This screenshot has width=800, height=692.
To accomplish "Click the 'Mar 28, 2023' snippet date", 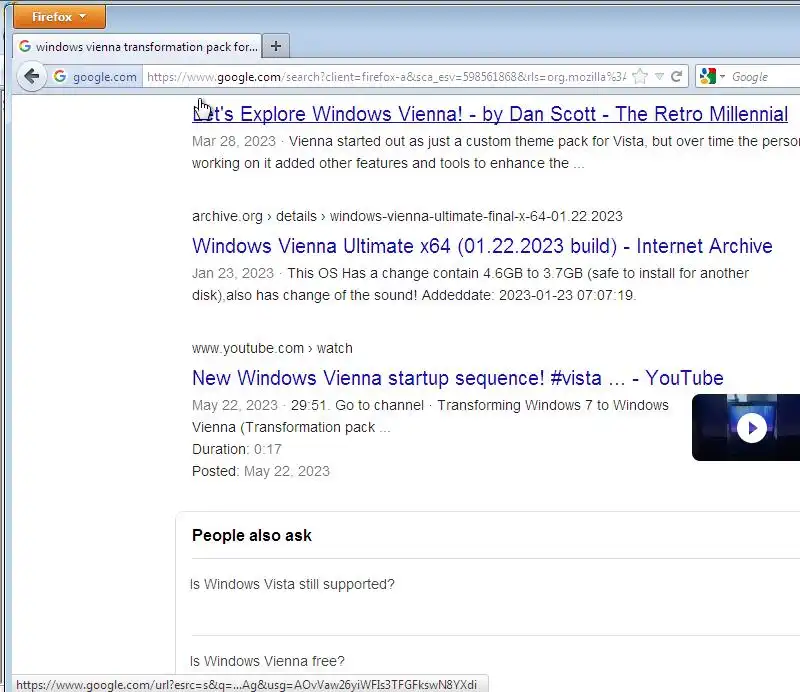I will point(234,141).
